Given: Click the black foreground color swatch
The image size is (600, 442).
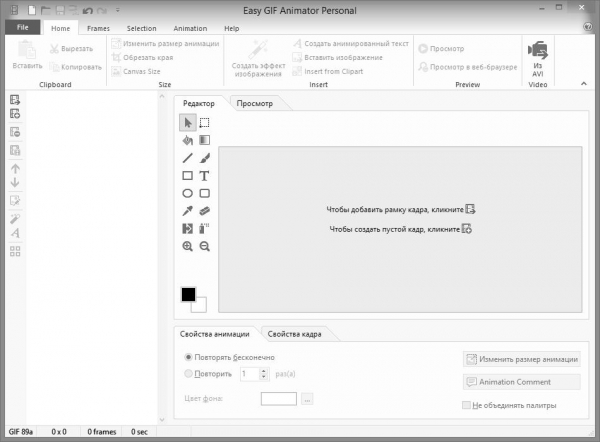Looking at the screenshot, I should coord(188,294).
